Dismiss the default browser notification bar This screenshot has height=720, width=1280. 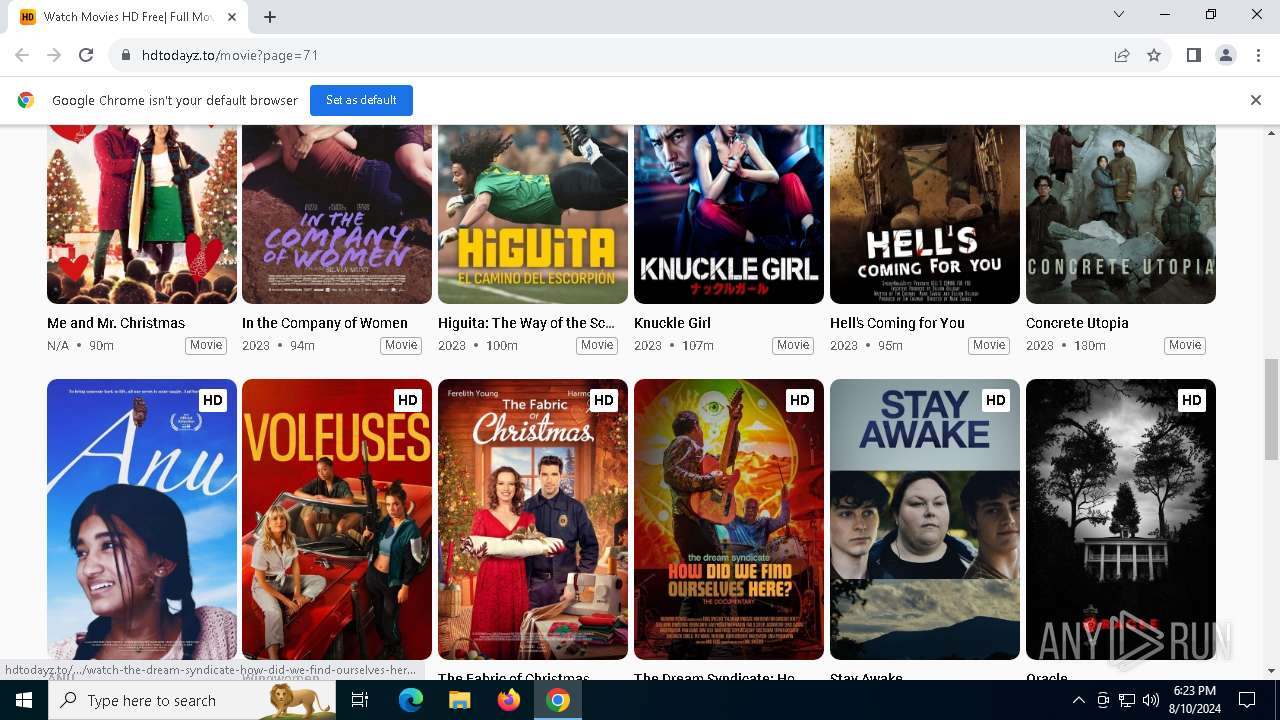pos(1255,100)
